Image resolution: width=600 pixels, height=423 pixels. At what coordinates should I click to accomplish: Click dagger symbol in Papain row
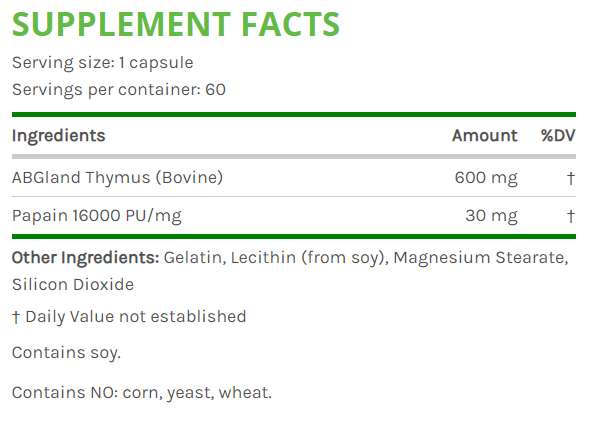tap(570, 215)
